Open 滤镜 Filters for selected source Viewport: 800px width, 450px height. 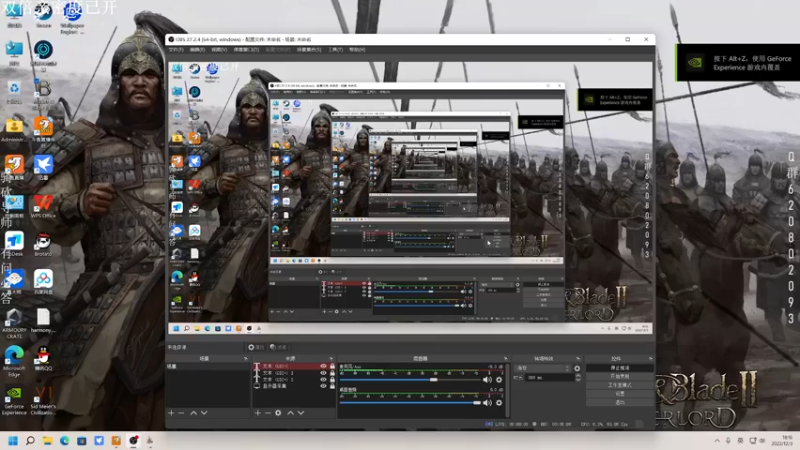click(x=278, y=347)
